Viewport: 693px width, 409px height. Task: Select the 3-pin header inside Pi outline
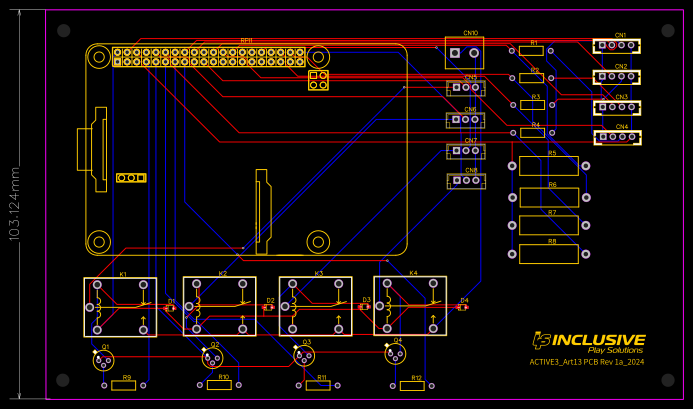coord(131,178)
